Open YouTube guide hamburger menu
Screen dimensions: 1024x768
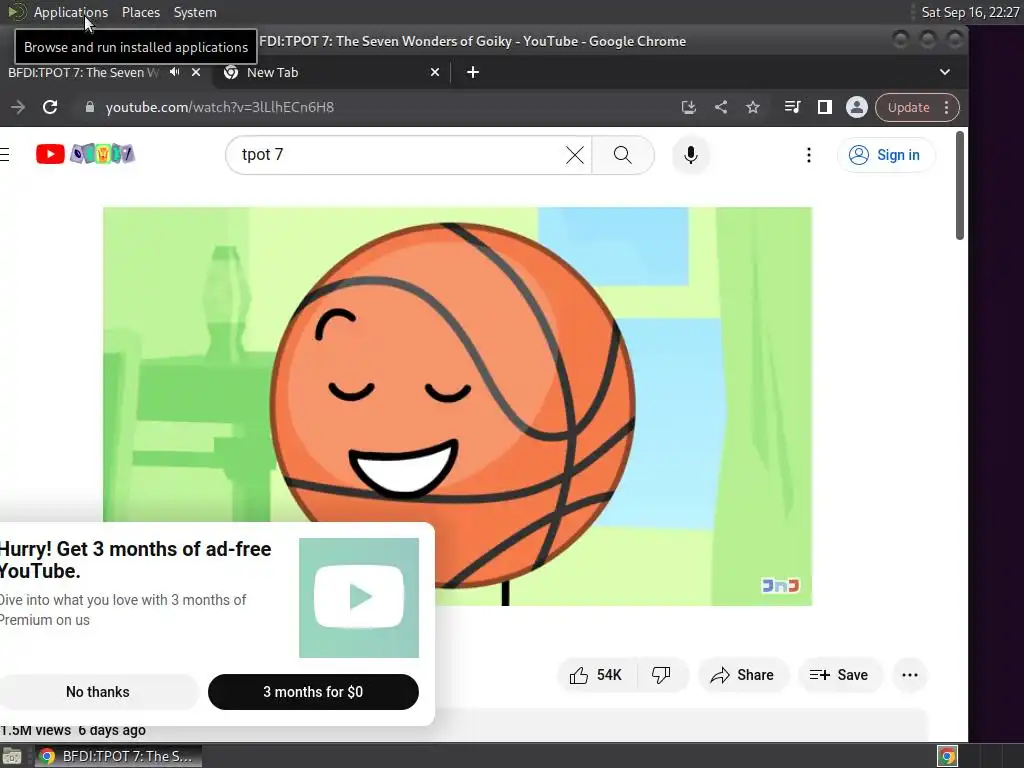click(x=5, y=154)
